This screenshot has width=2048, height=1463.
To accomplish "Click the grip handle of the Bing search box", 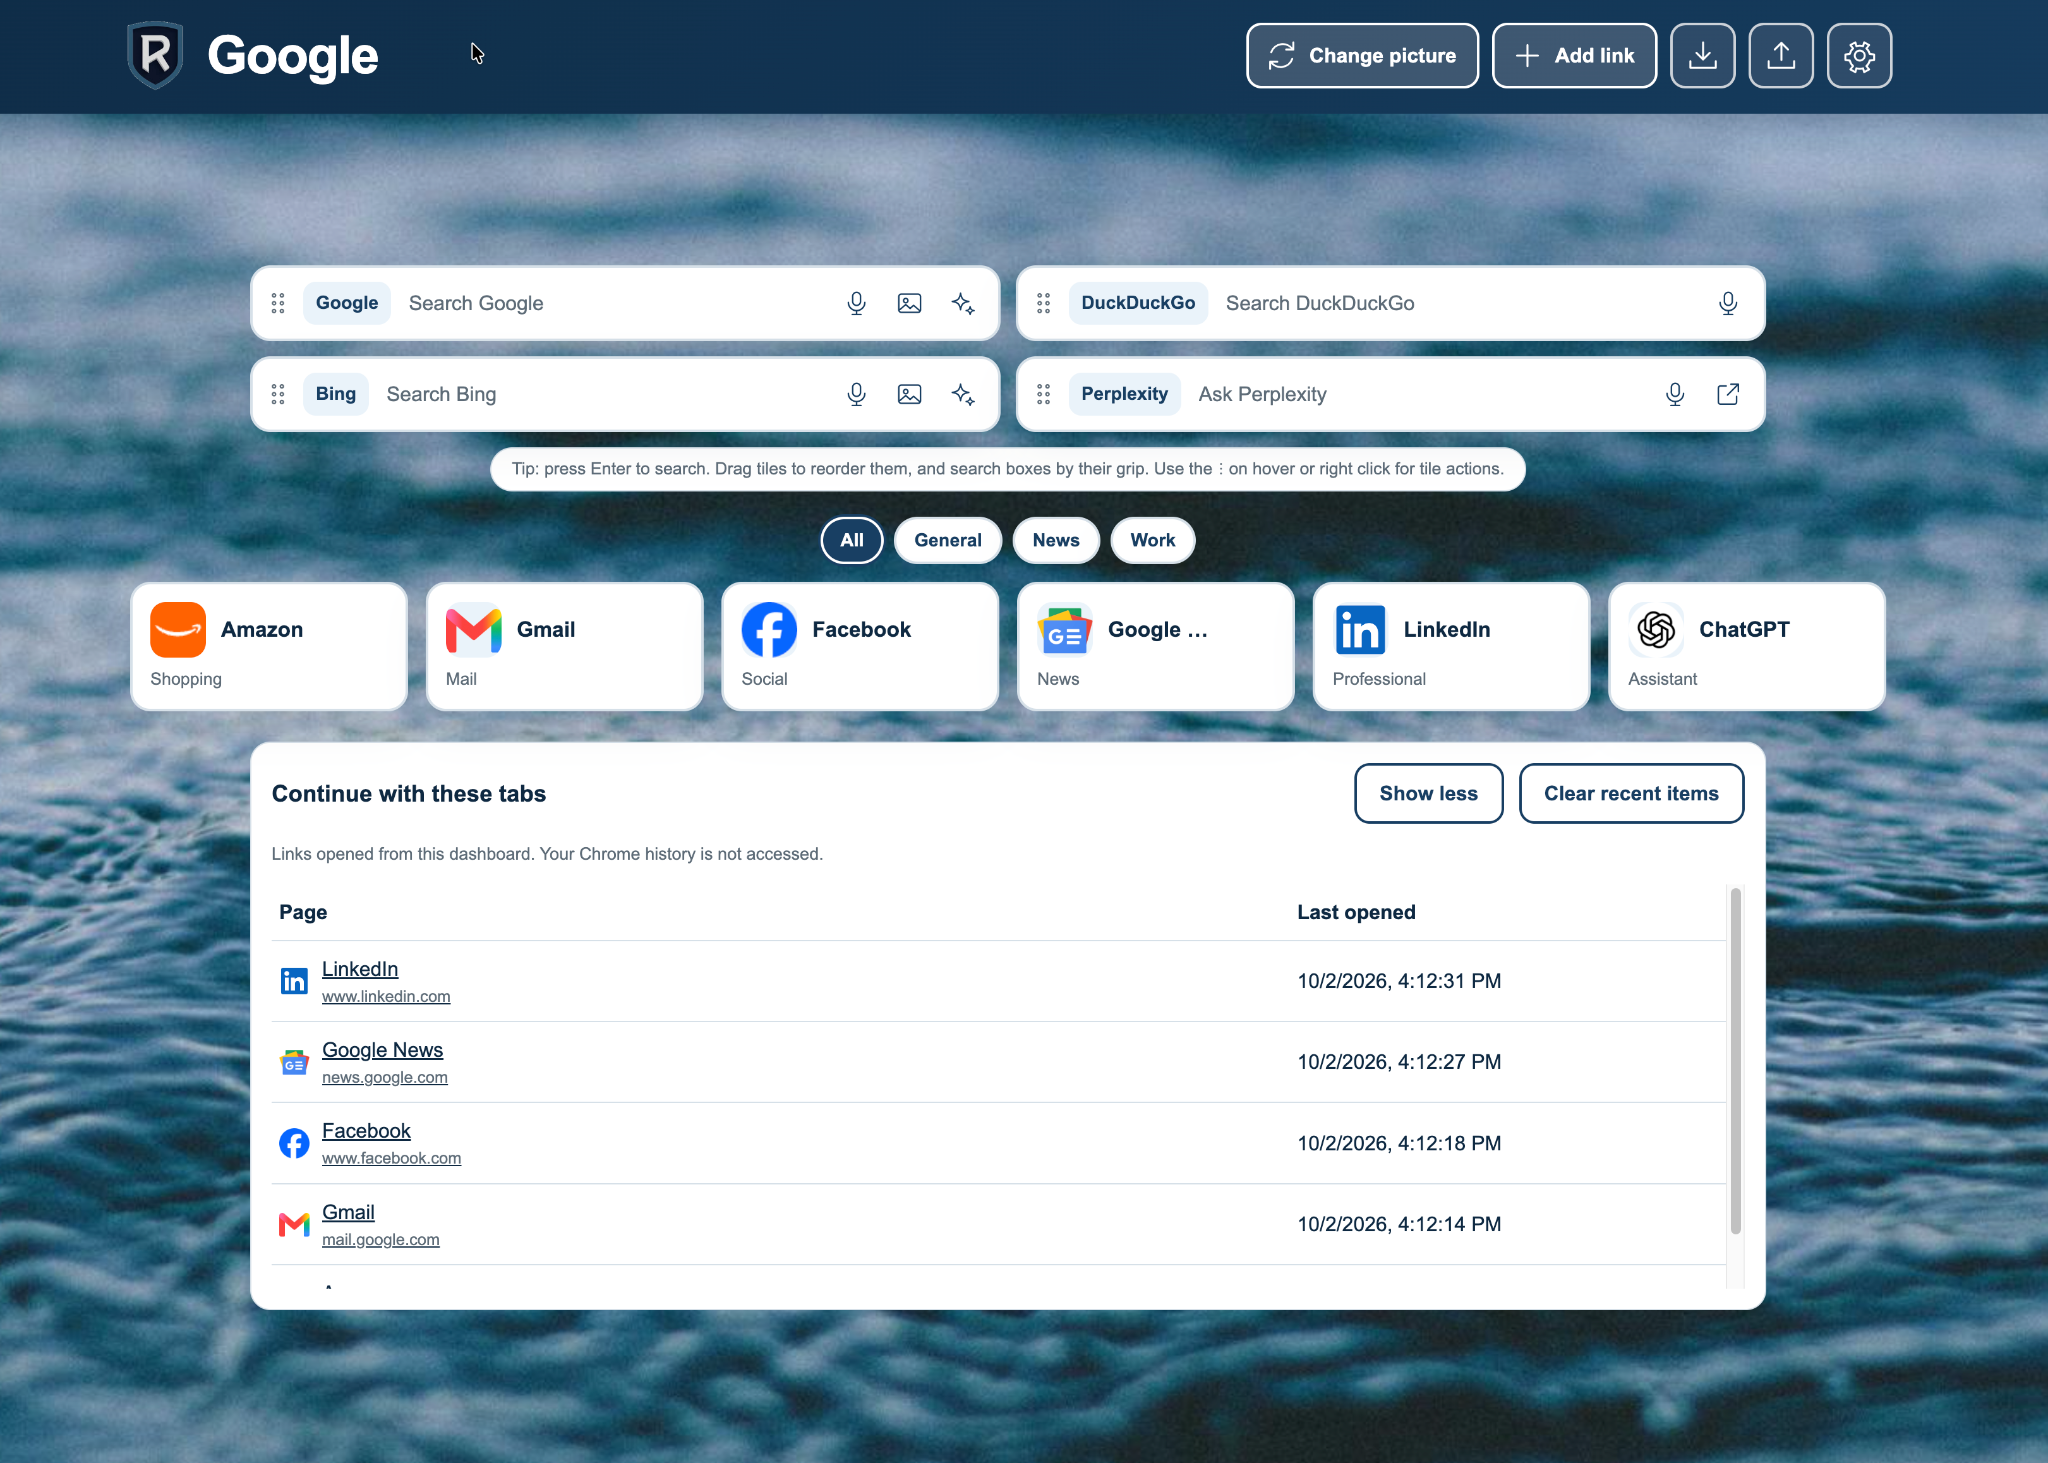I will click(x=278, y=394).
